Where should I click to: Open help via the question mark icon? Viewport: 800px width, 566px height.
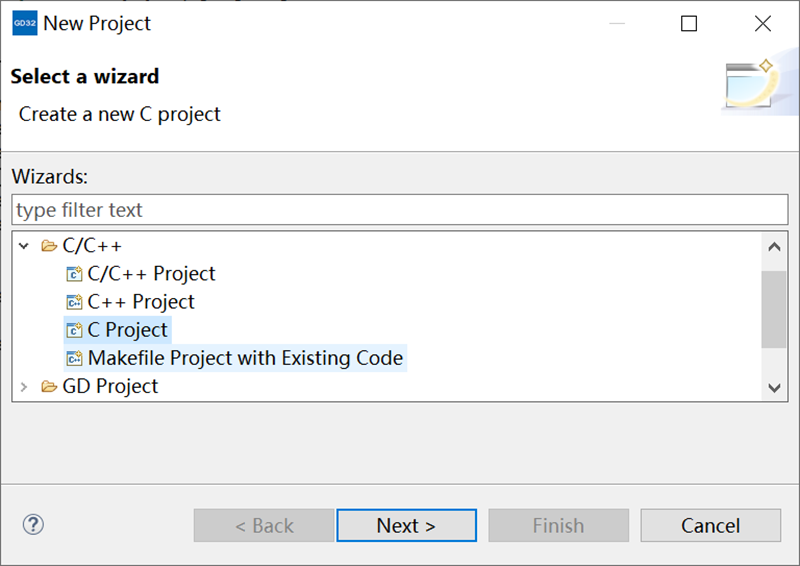click(33, 525)
